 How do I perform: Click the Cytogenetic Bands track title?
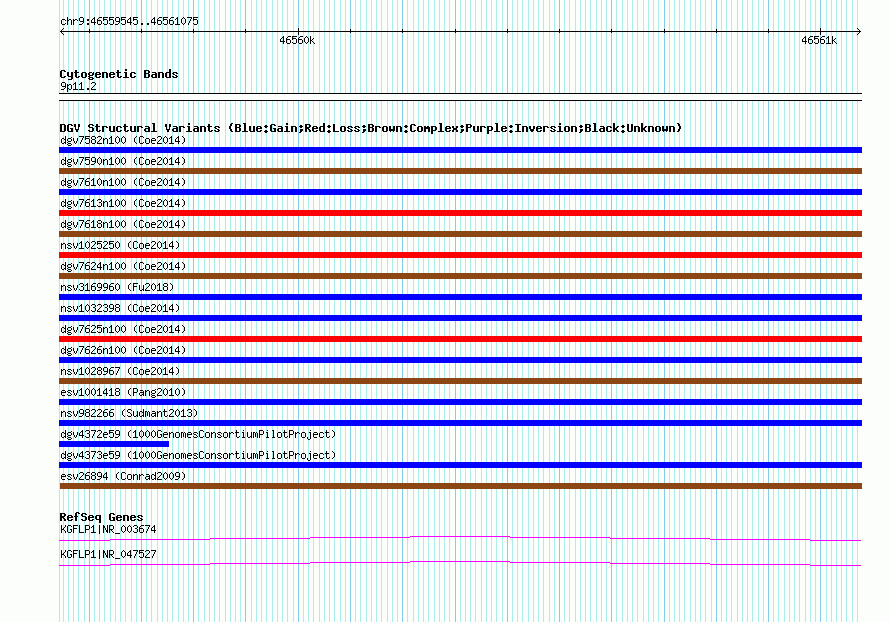(119, 74)
